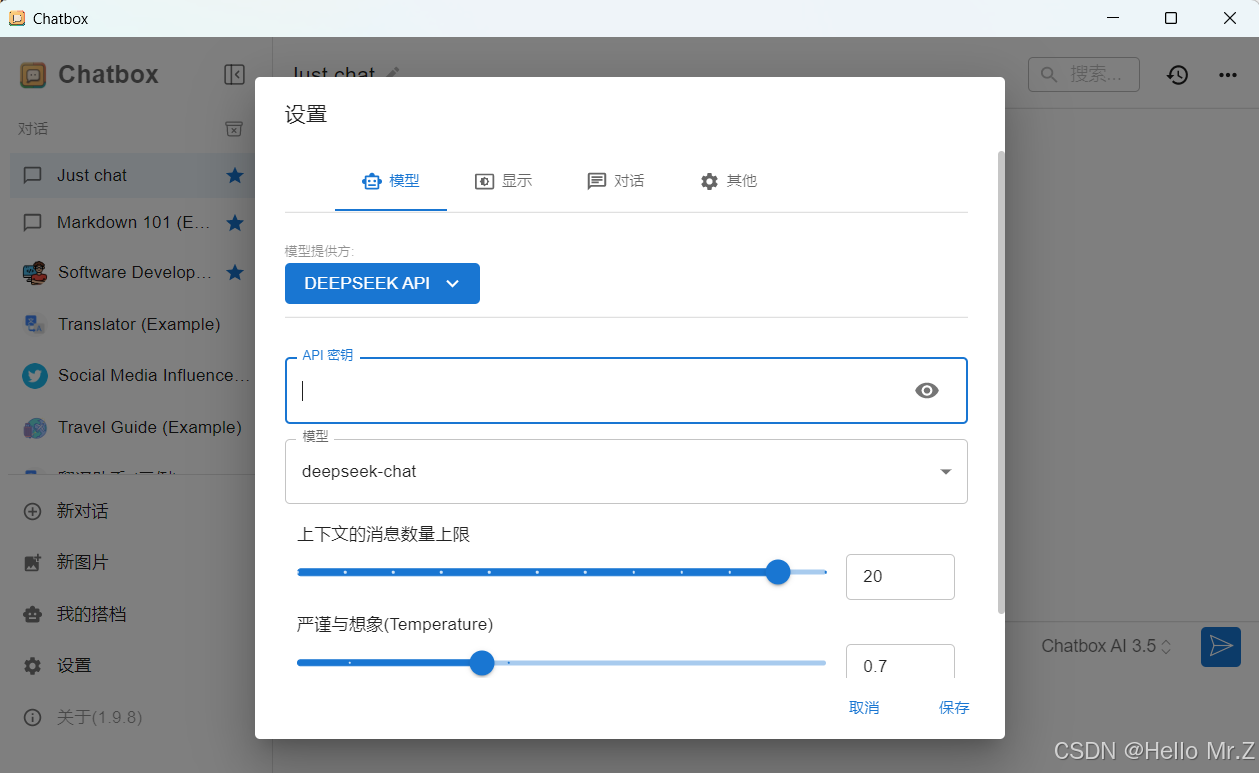Image resolution: width=1259 pixels, height=773 pixels.
Task: Click the API 密钥 input field
Action: point(626,391)
